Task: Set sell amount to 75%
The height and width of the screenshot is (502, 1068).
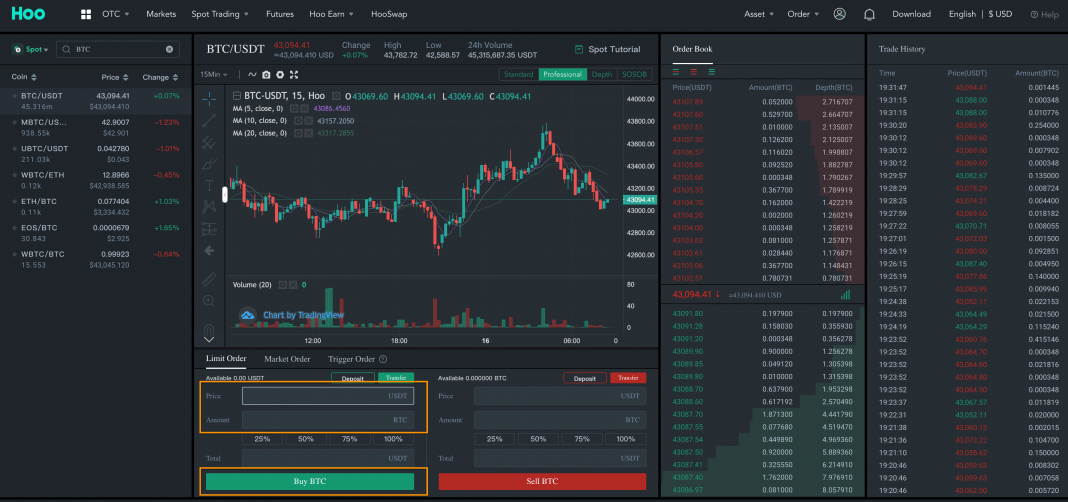Action: [x=582, y=439]
